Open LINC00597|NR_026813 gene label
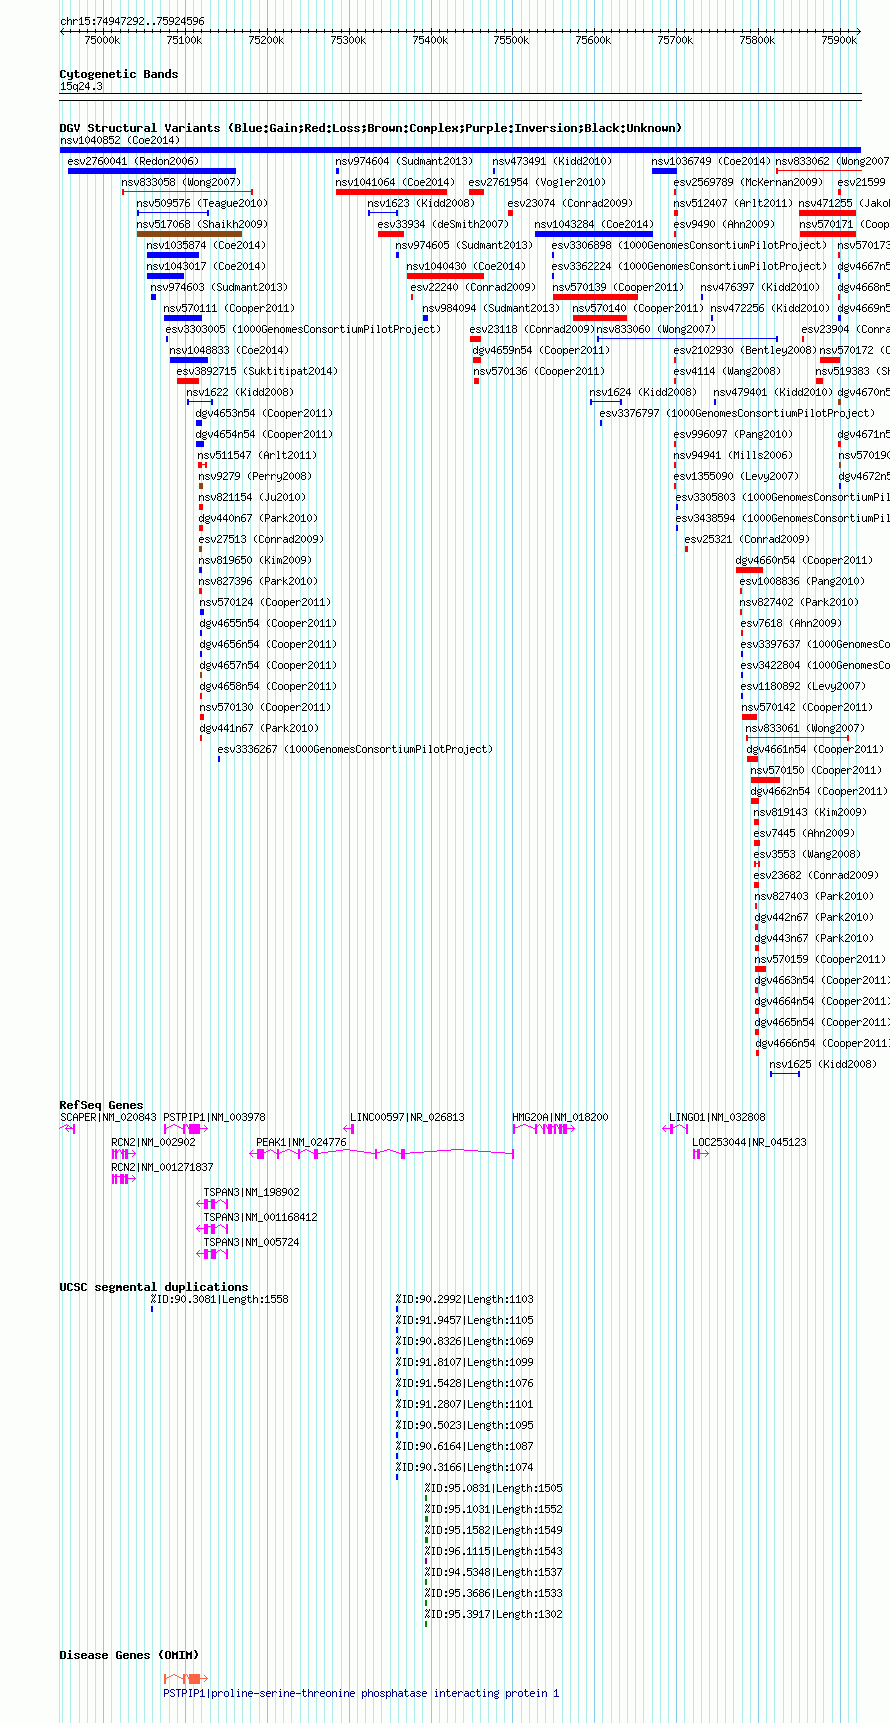890x1723 pixels. point(407,1117)
